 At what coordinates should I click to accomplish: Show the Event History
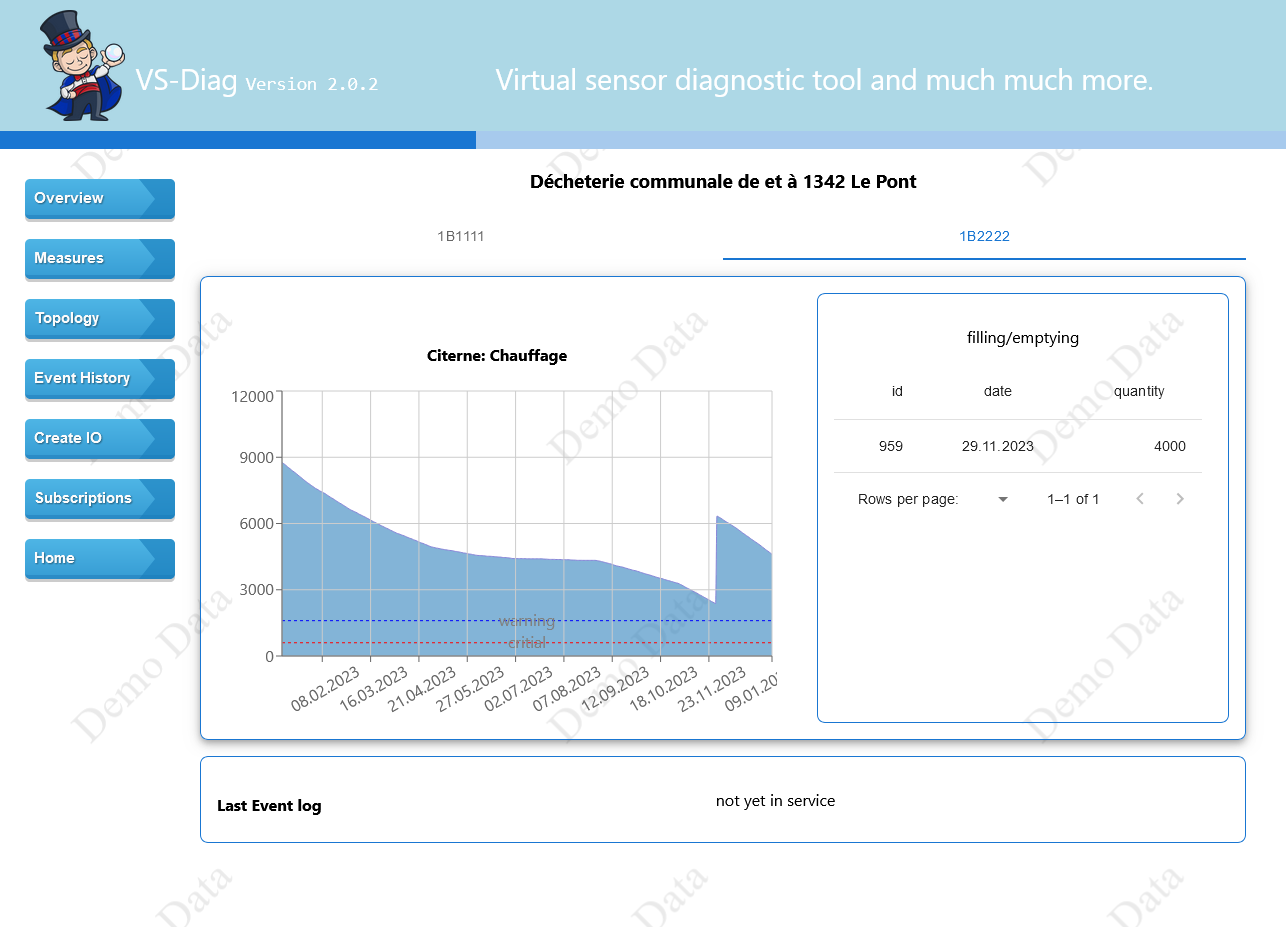99,378
